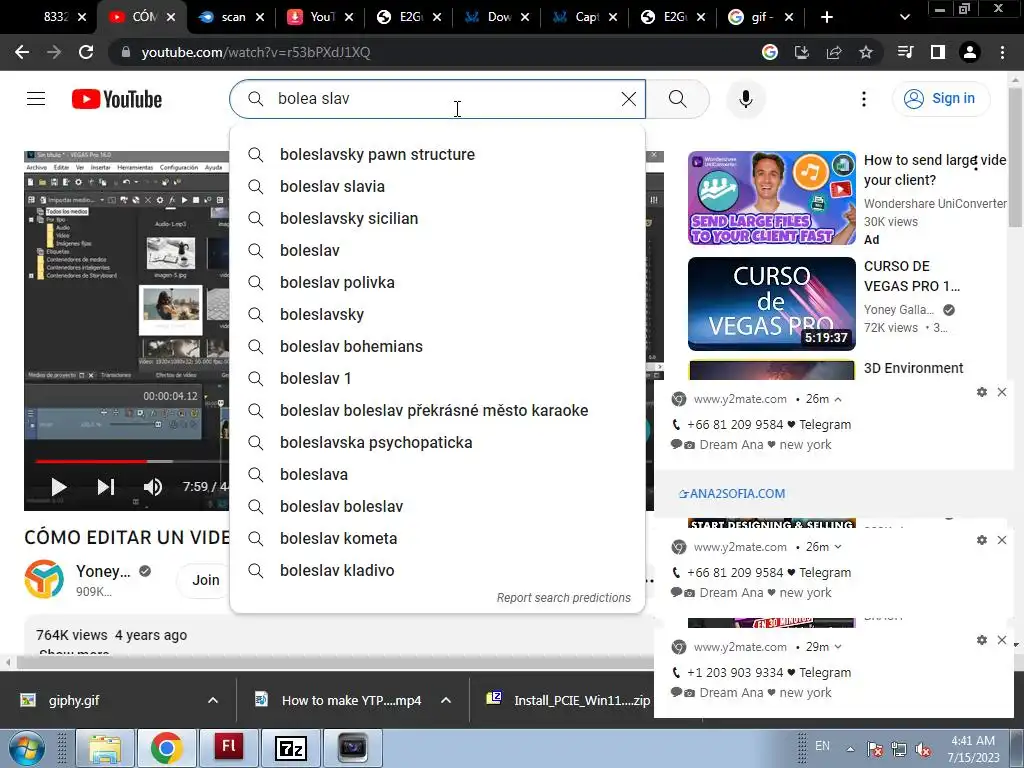Share this page from address bar
This screenshot has width=1024, height=768.
(834, 52)
